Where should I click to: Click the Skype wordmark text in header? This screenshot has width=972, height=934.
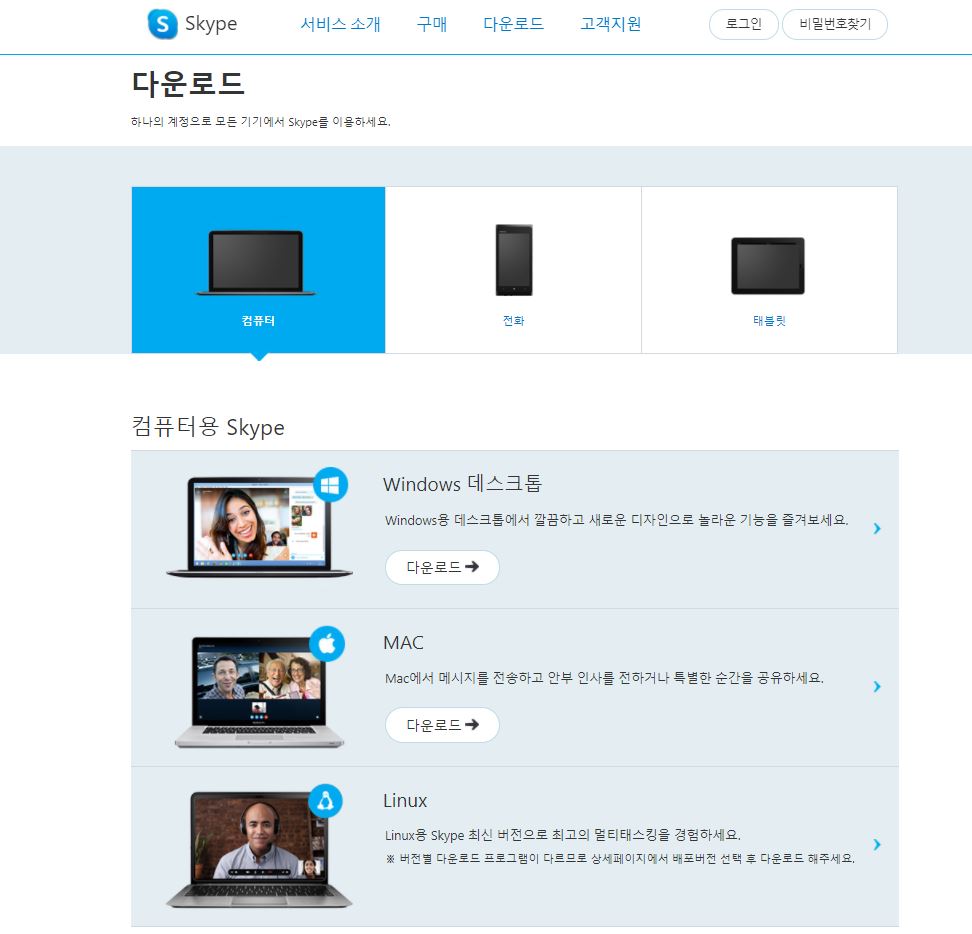[x=211, y=24]
